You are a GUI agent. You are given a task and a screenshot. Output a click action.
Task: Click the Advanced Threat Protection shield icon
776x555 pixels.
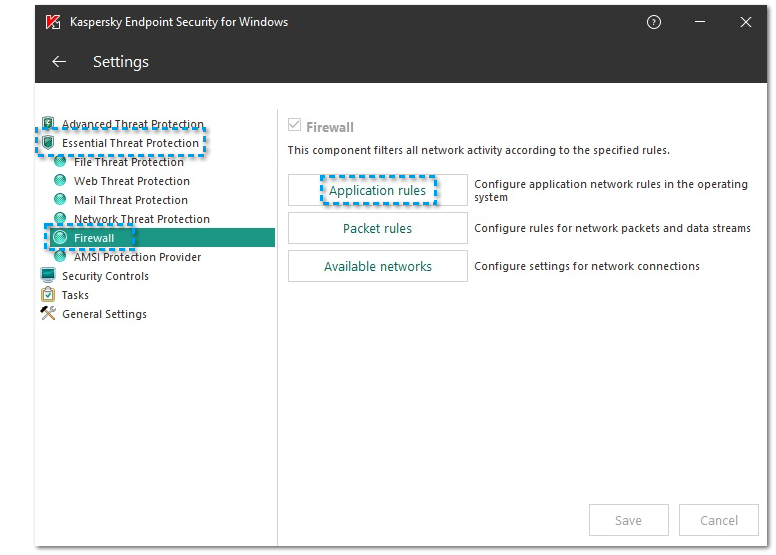coord(48,124)
